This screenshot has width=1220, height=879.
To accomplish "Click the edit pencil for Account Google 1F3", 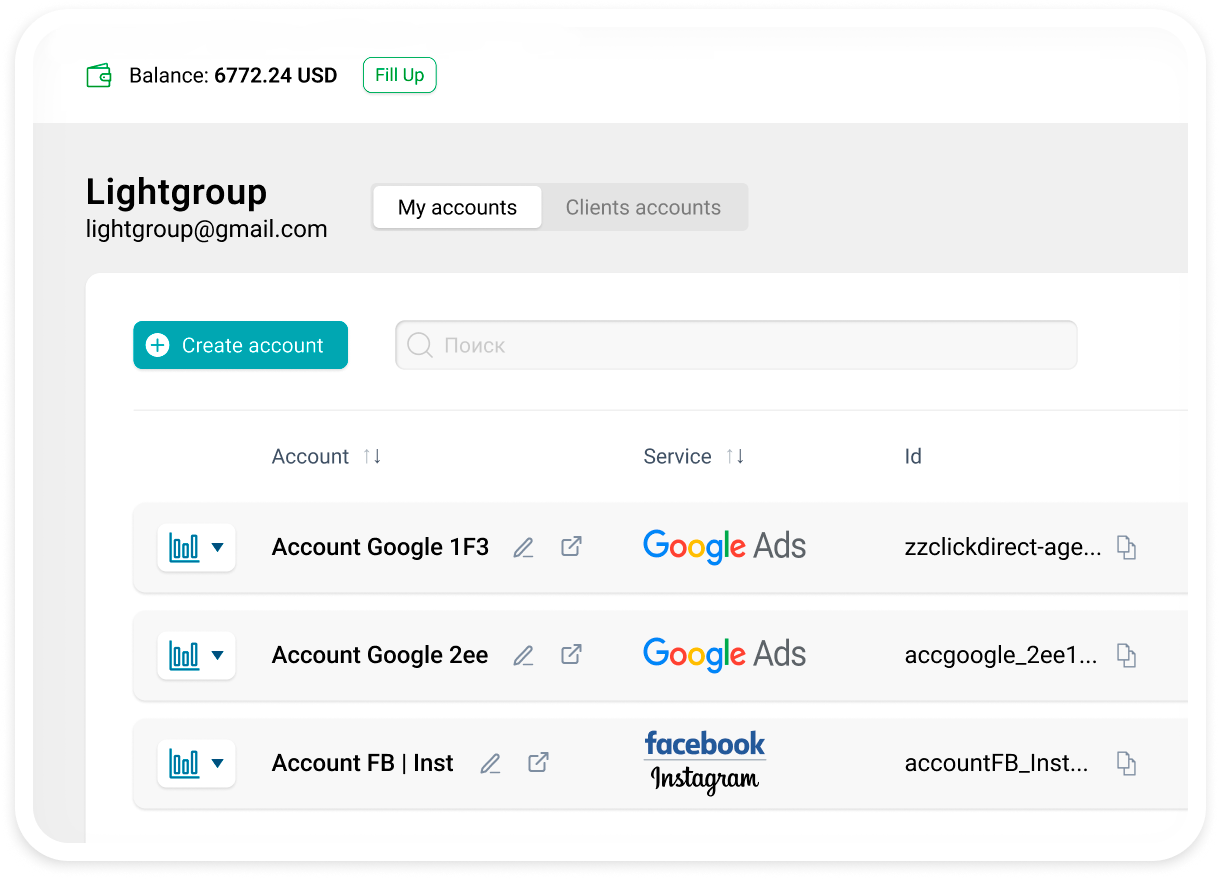I will (x=523, y=547).
